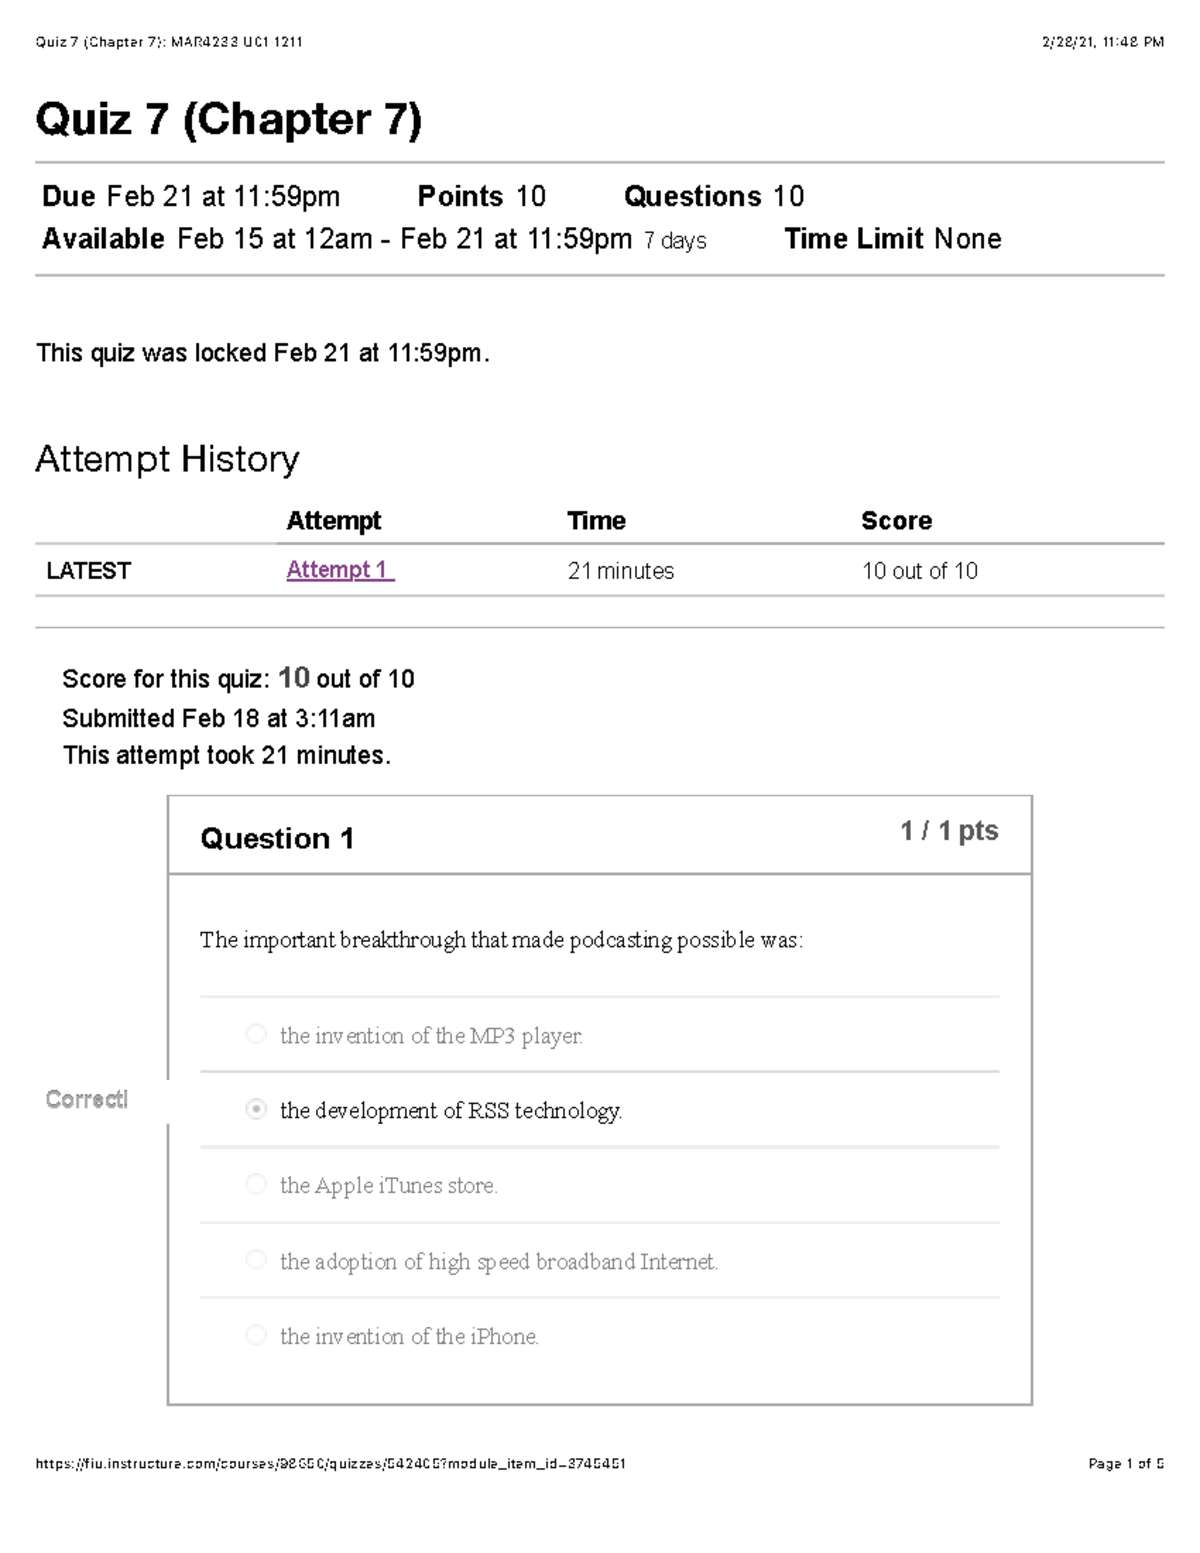Click the Question 1 header title
The width and height of the screenshot is (1200, 1553).
point(277,838)
